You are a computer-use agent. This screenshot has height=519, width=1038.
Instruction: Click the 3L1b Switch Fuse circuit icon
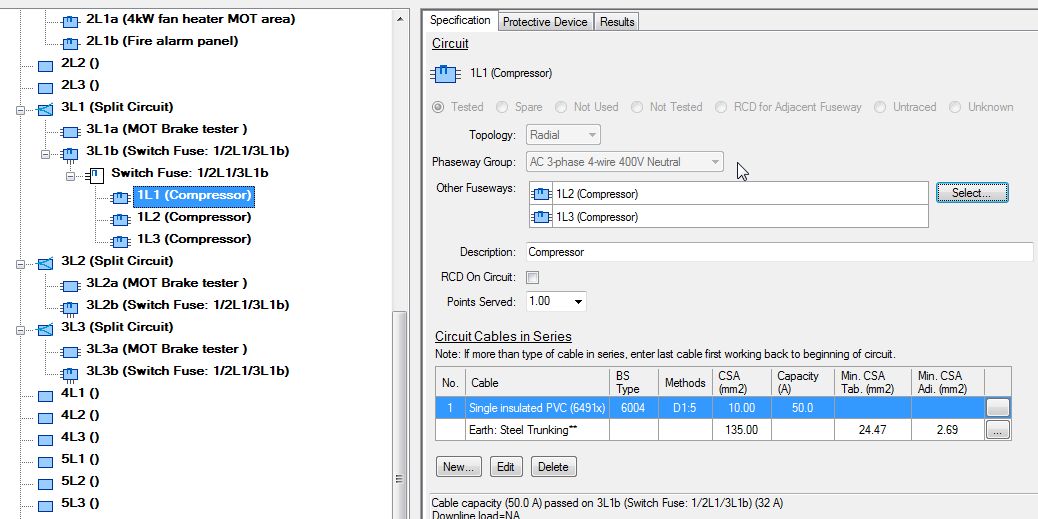click(70, 154)
